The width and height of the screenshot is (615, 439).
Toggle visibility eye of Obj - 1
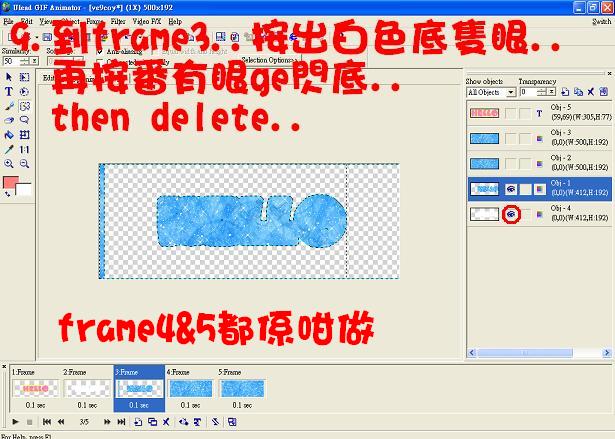511,187
